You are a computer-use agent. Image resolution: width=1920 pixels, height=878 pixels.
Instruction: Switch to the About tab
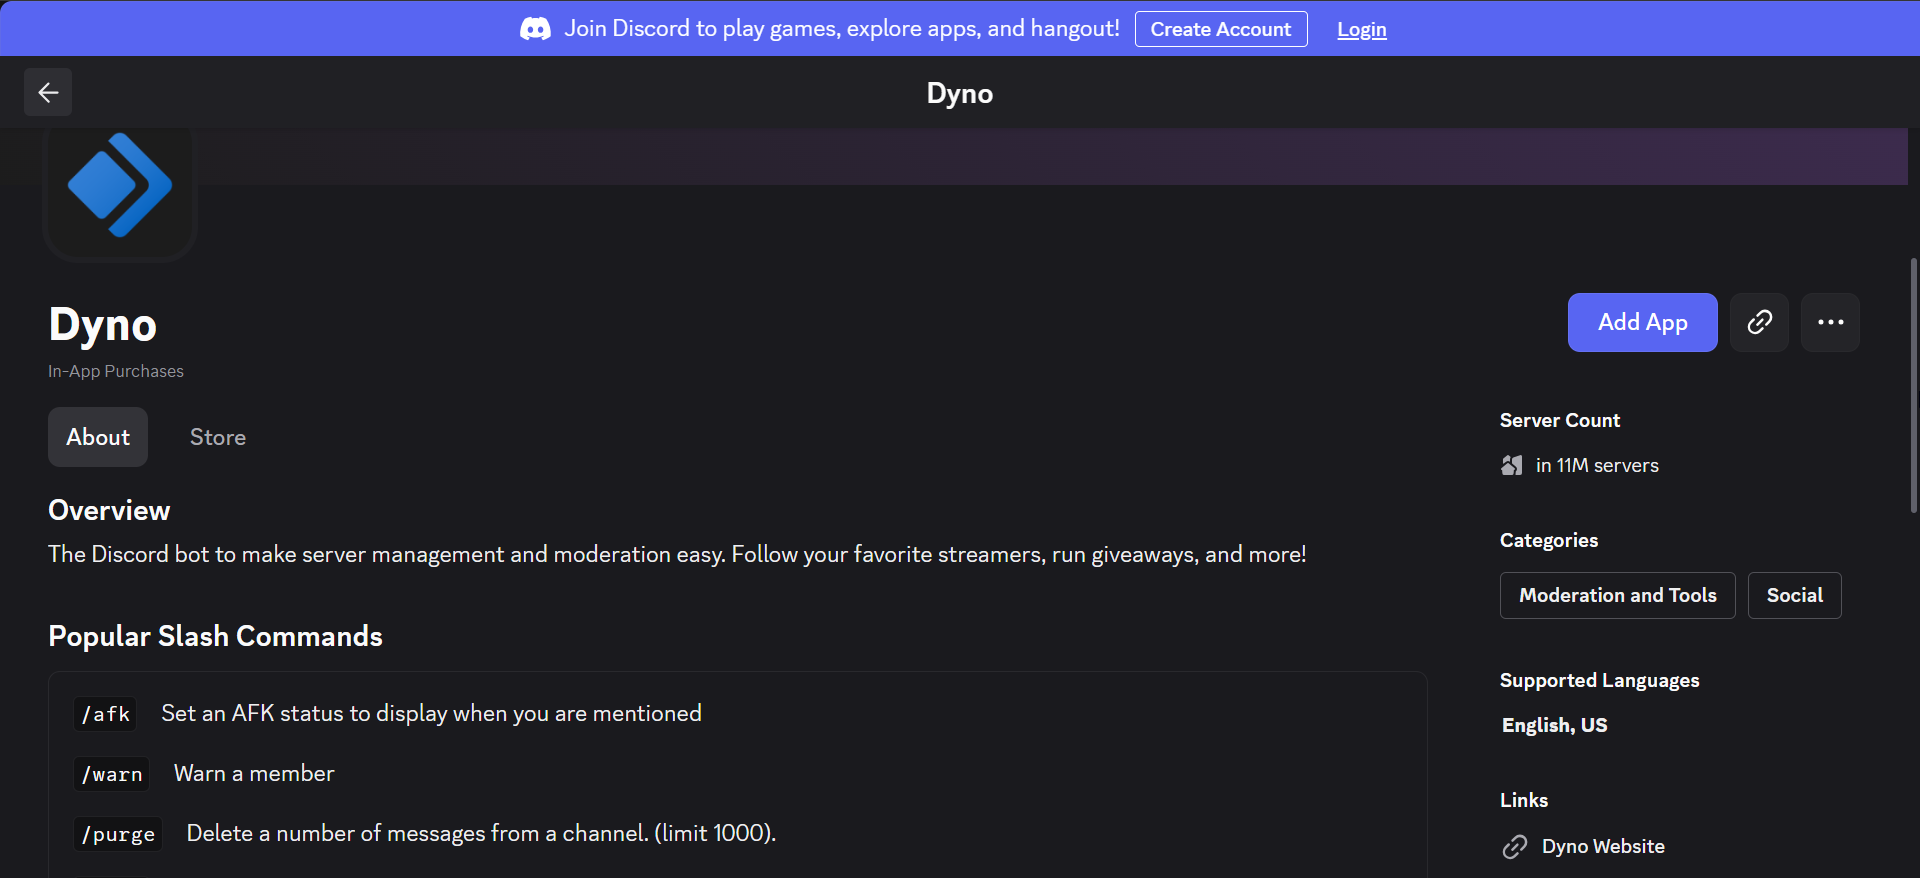tap(98, 437)
